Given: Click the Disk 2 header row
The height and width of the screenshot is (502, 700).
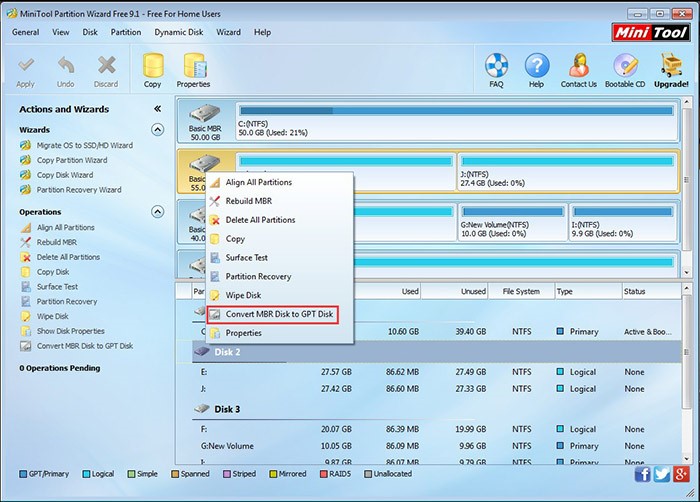Looking at the screenshot, I should coord(437,352).
